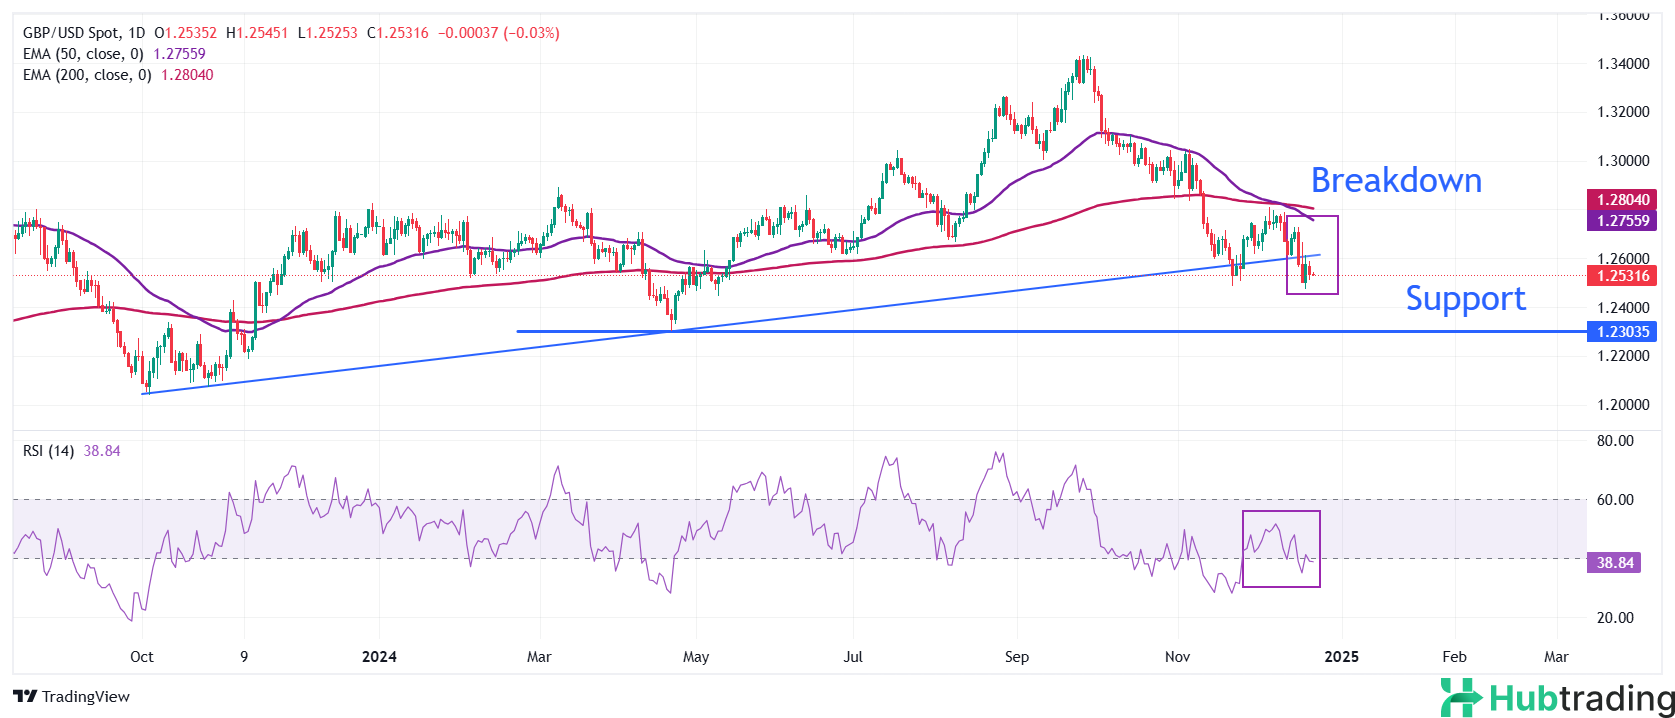Select the RSI (14) indicator legend
The image size is (1675, 718).
48,451
